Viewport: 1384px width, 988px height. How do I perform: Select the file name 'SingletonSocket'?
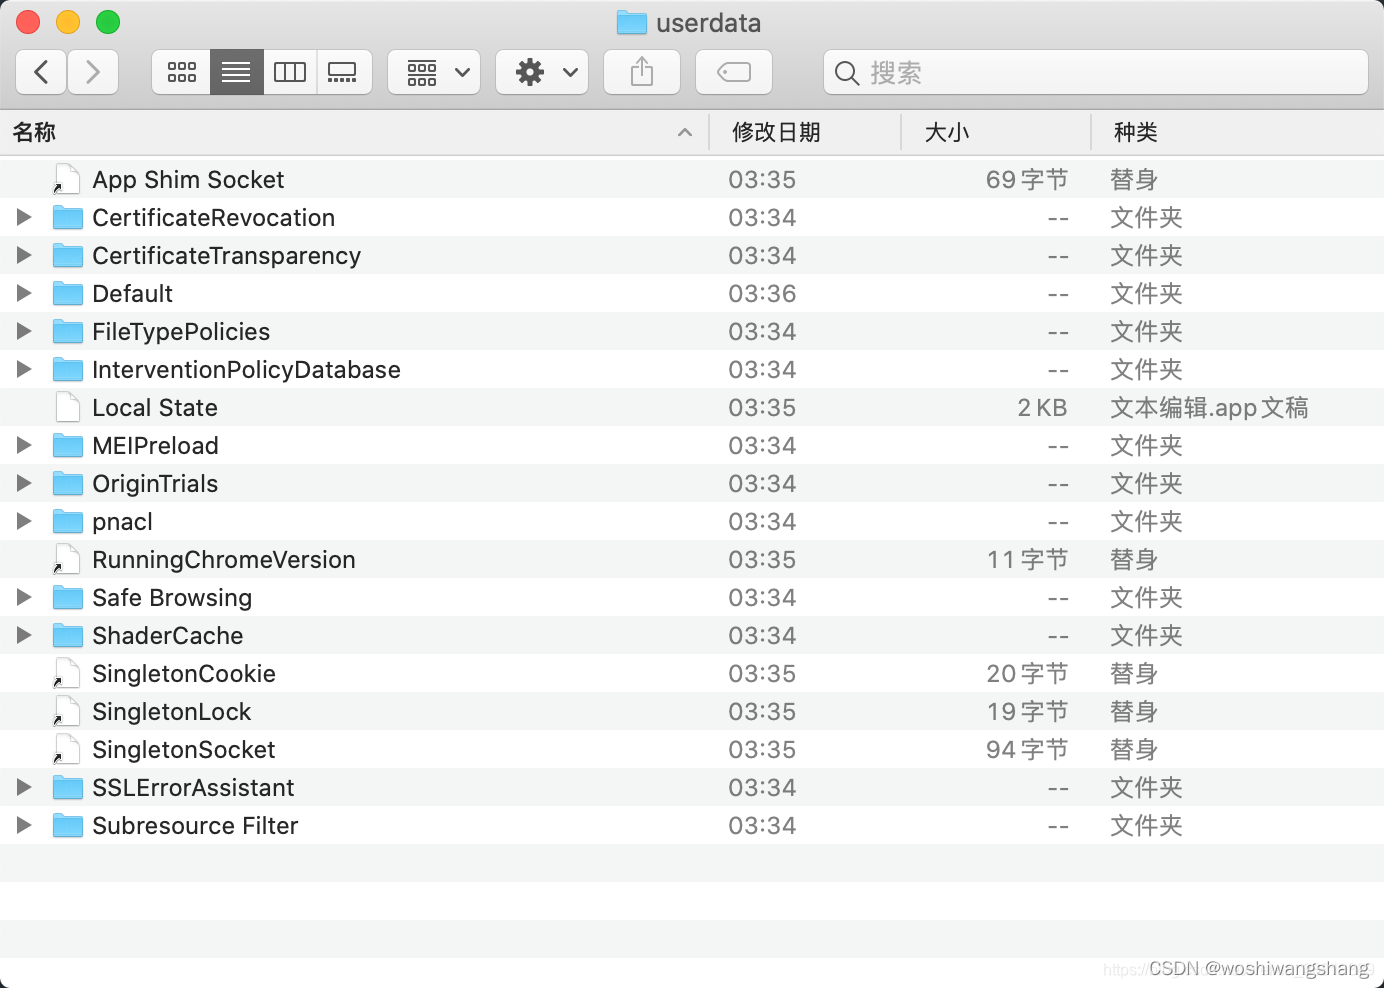(x=184, y=750)
